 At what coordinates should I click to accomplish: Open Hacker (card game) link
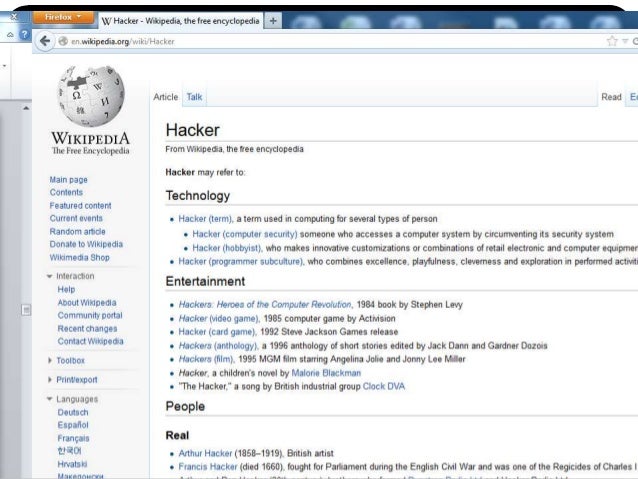click(216, 332)
